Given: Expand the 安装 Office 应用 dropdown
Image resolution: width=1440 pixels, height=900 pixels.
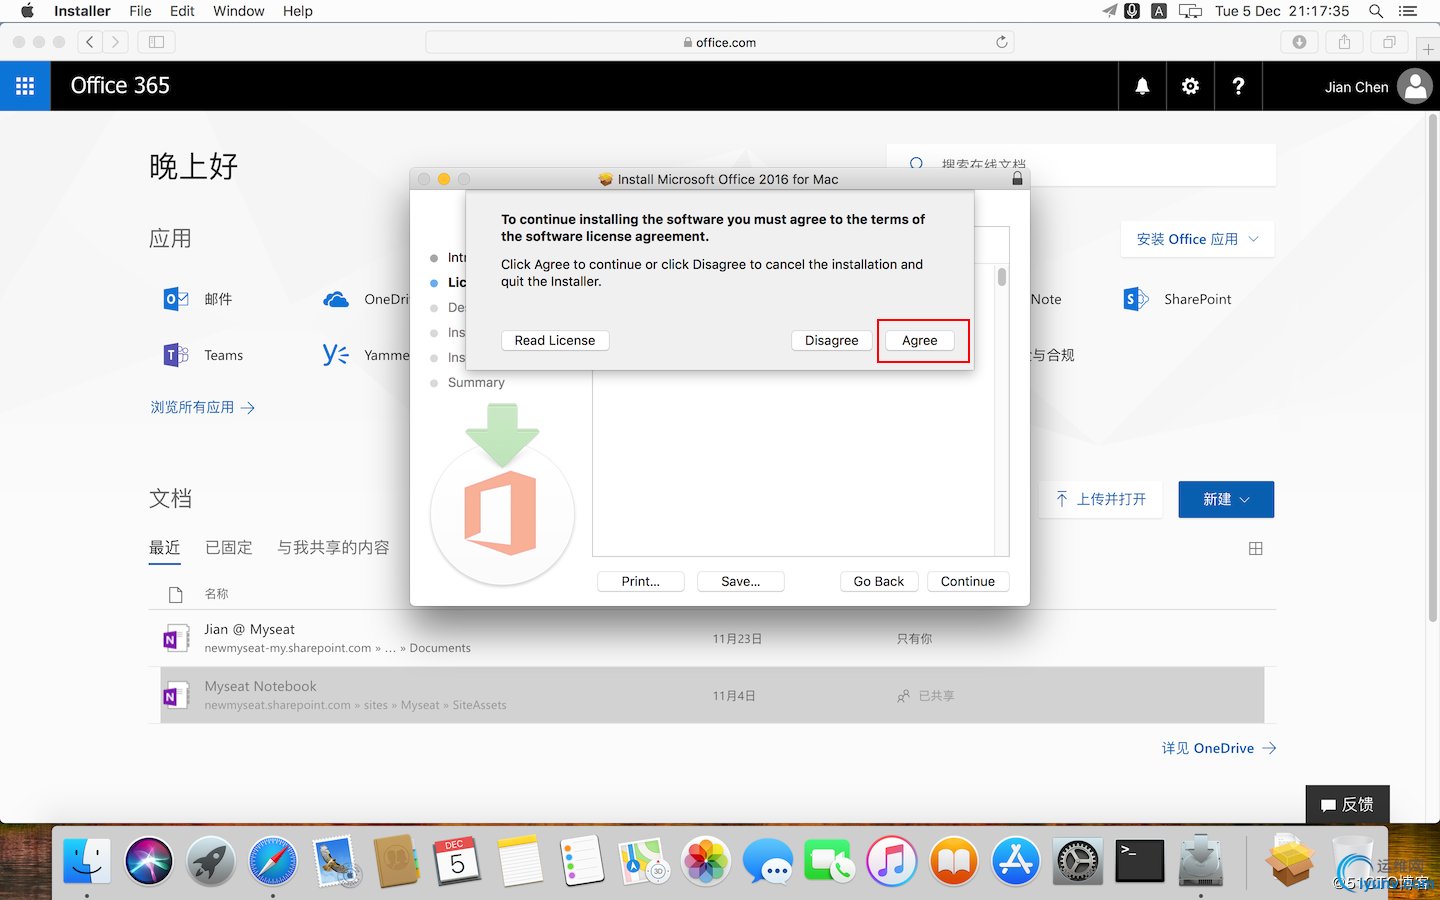Looking at the screenshot, I should coord(1197,239).
